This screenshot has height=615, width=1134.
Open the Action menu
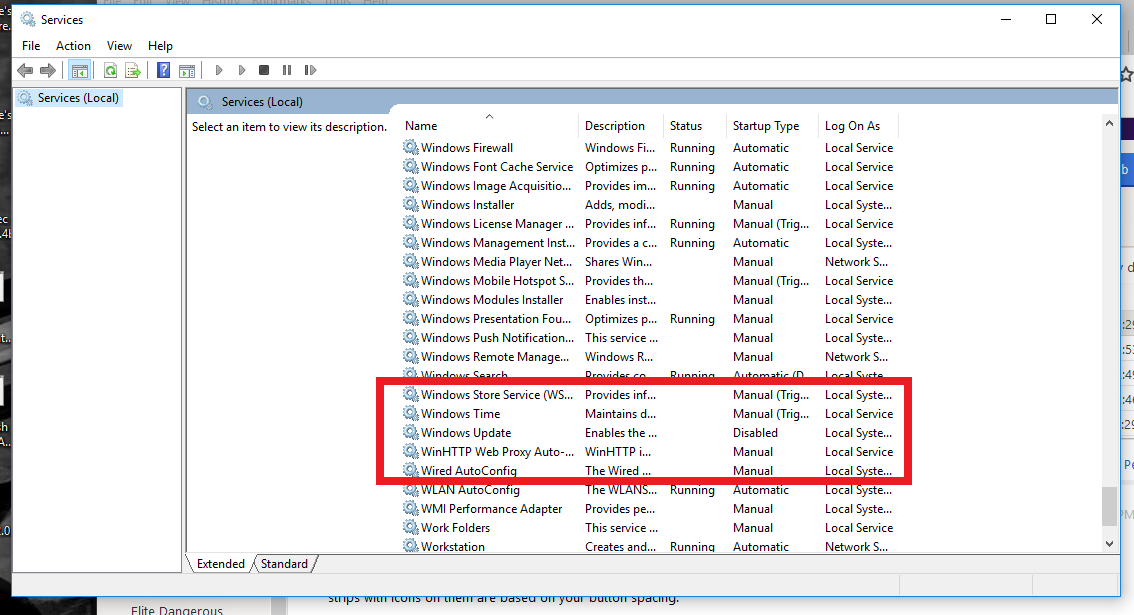[x=74, y=46]
